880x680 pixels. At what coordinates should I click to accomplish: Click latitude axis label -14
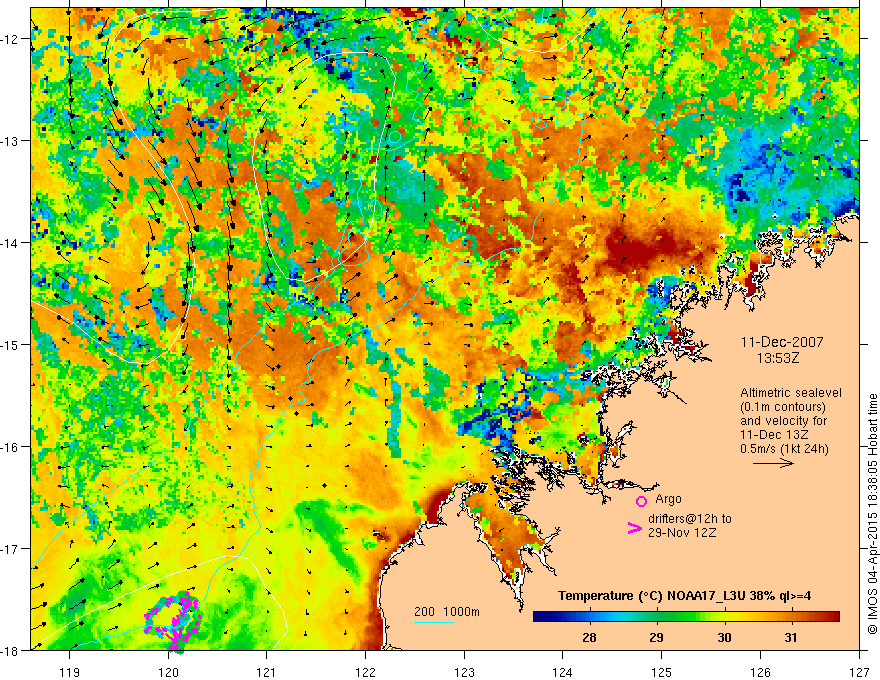click(x=11, y=243)
